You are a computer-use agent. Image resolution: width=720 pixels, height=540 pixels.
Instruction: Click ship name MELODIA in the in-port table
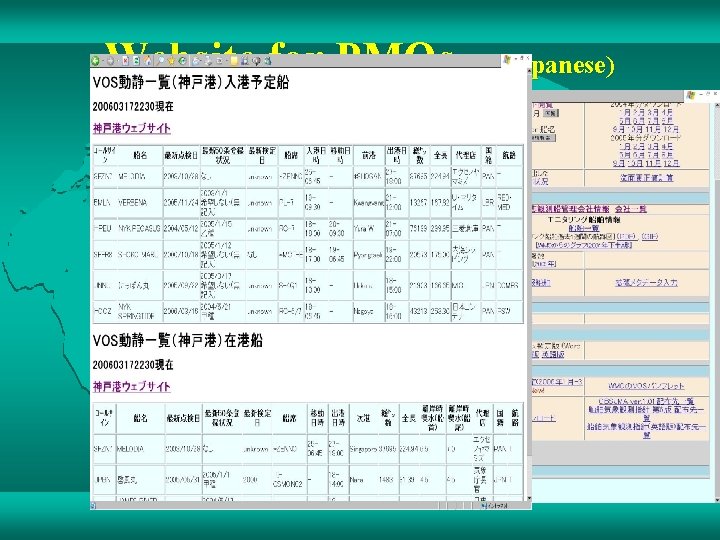click(131, 449)
